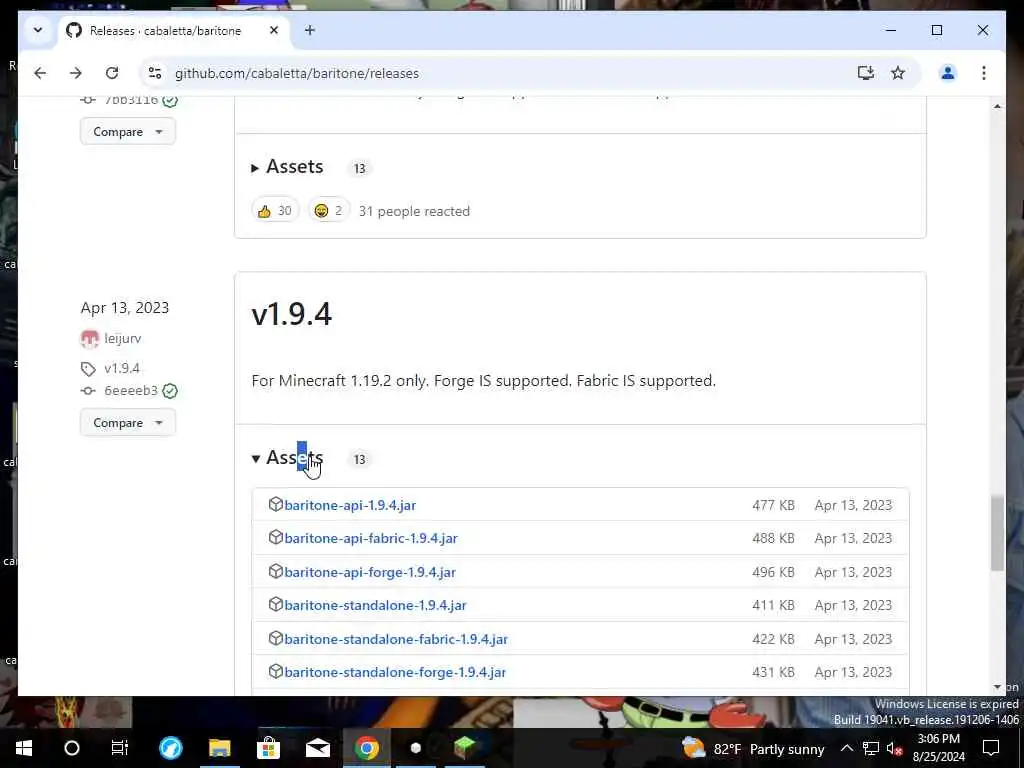This screenshot has width=1024, height=768.
Task: Show hidden system tray icons
Action: [846, 748]
